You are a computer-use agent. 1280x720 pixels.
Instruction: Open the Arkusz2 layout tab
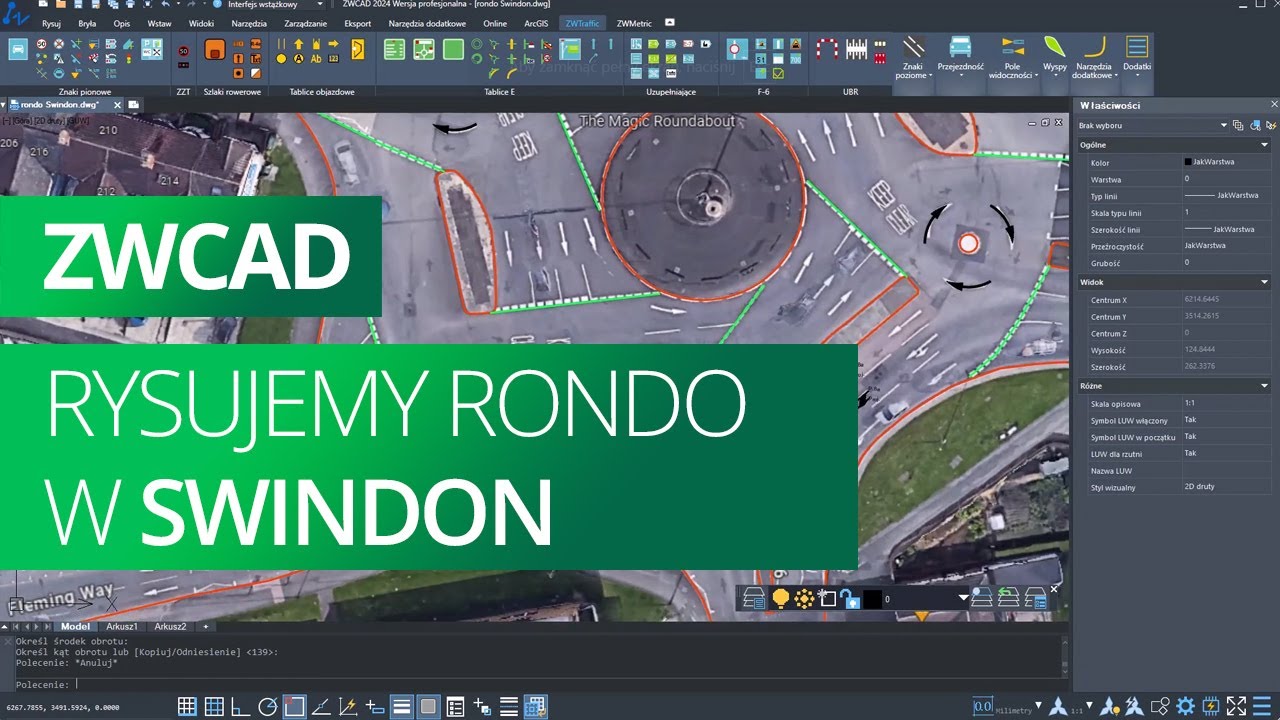point(170,627)
